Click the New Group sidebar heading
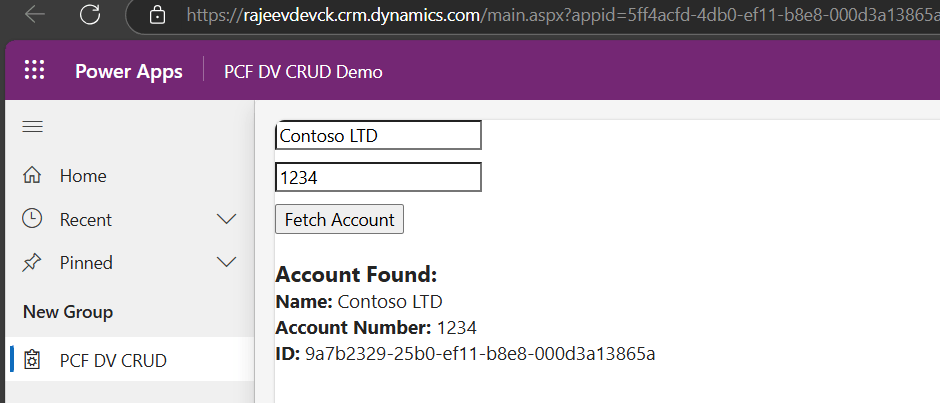940x403 pixels. 68,312
